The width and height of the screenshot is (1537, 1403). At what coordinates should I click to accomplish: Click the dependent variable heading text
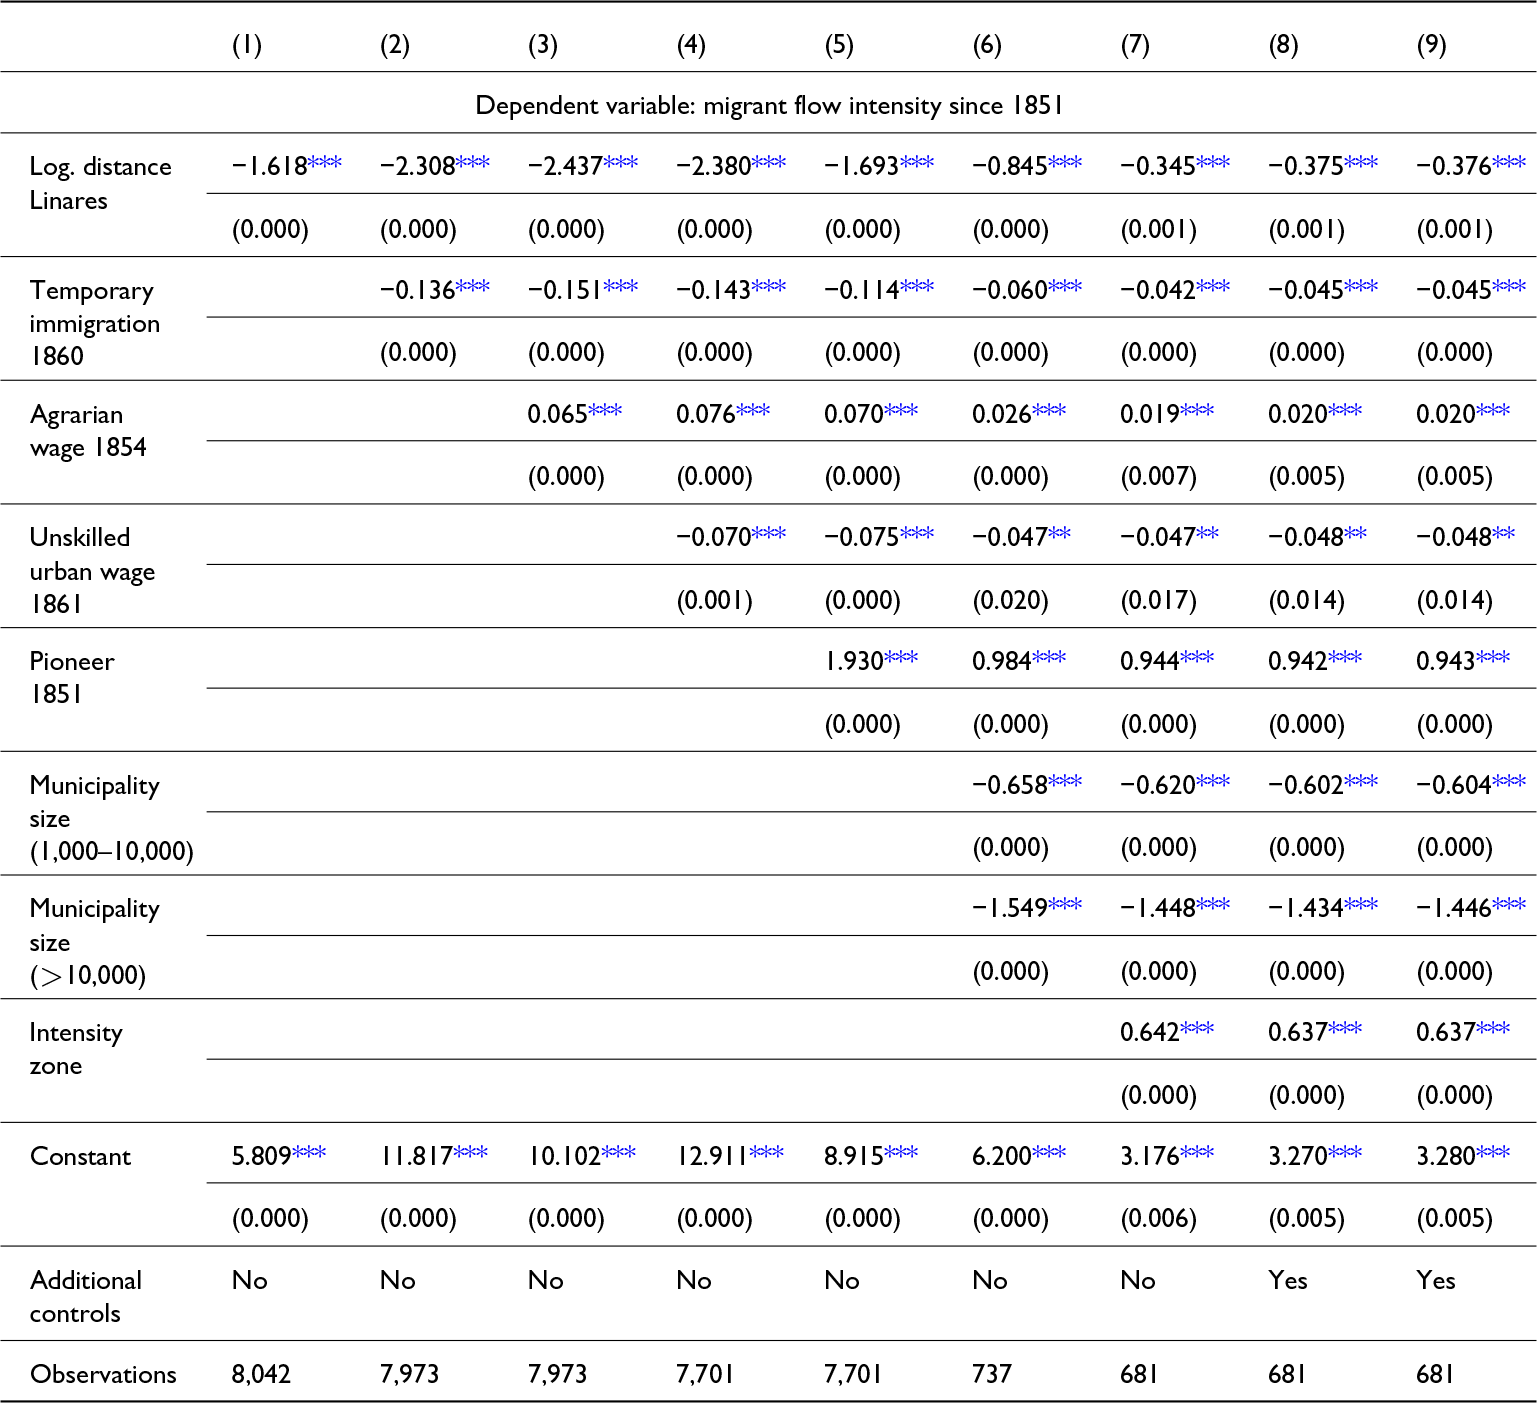click(x=768, y=105)
